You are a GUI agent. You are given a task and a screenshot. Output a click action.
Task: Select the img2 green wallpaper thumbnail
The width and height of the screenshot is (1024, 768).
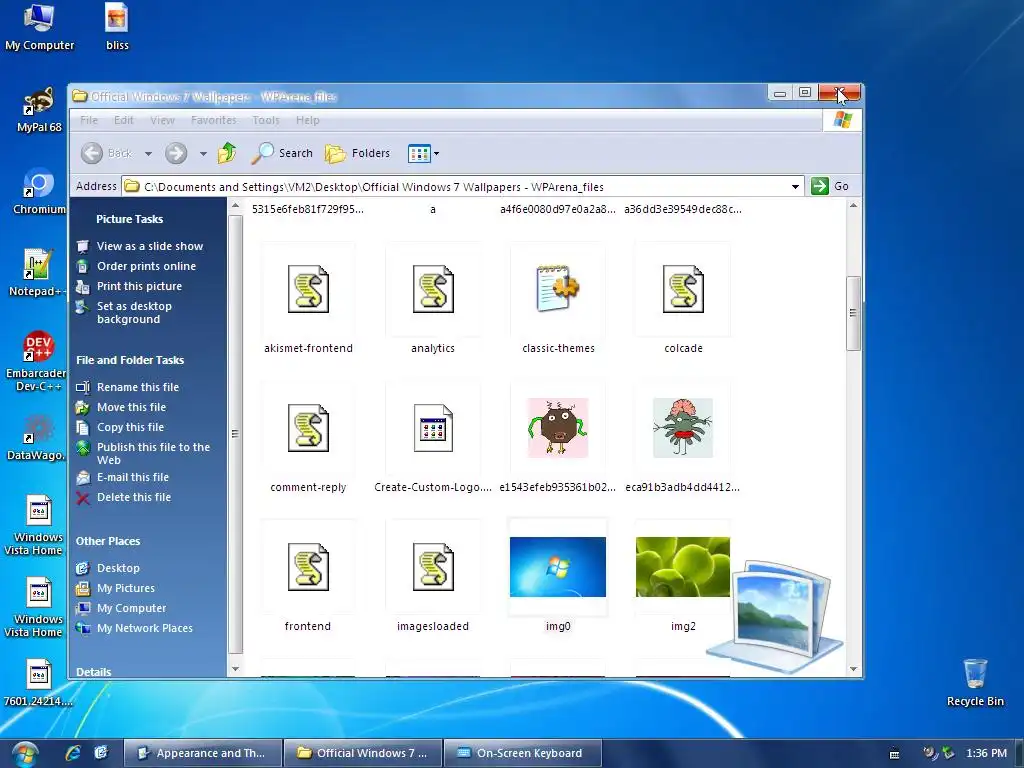[682, 567]
